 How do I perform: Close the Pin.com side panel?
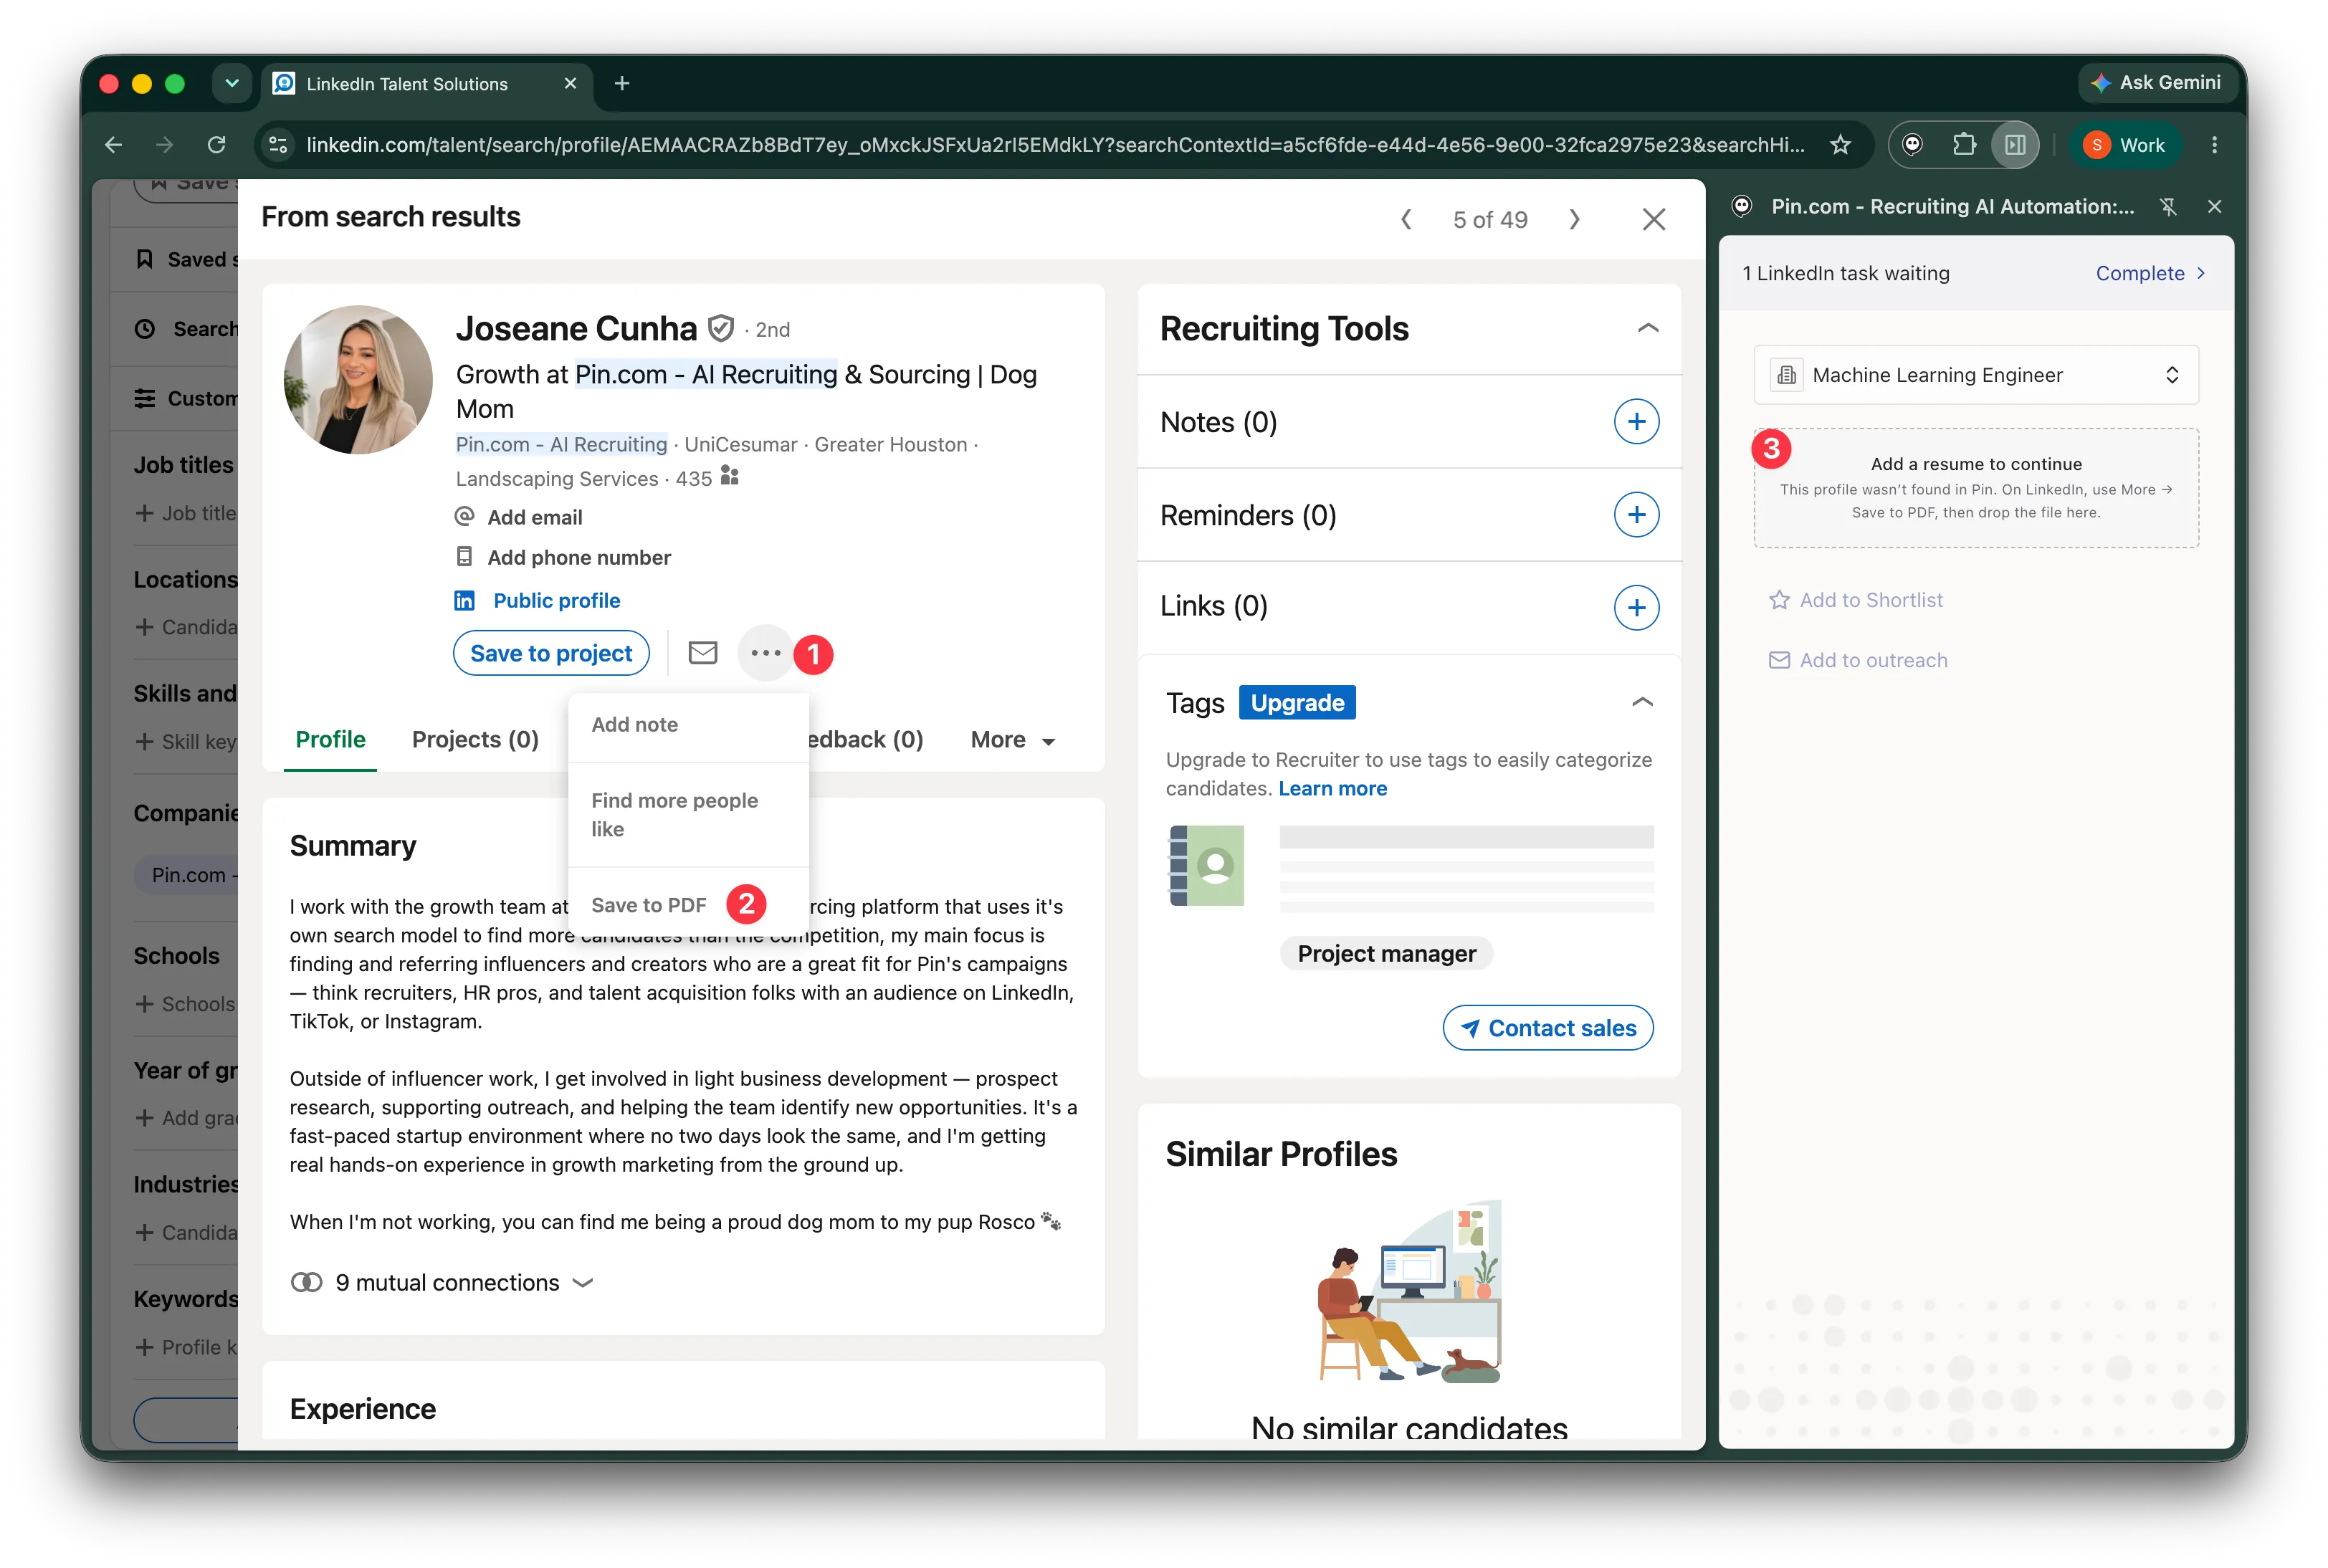2214,207
